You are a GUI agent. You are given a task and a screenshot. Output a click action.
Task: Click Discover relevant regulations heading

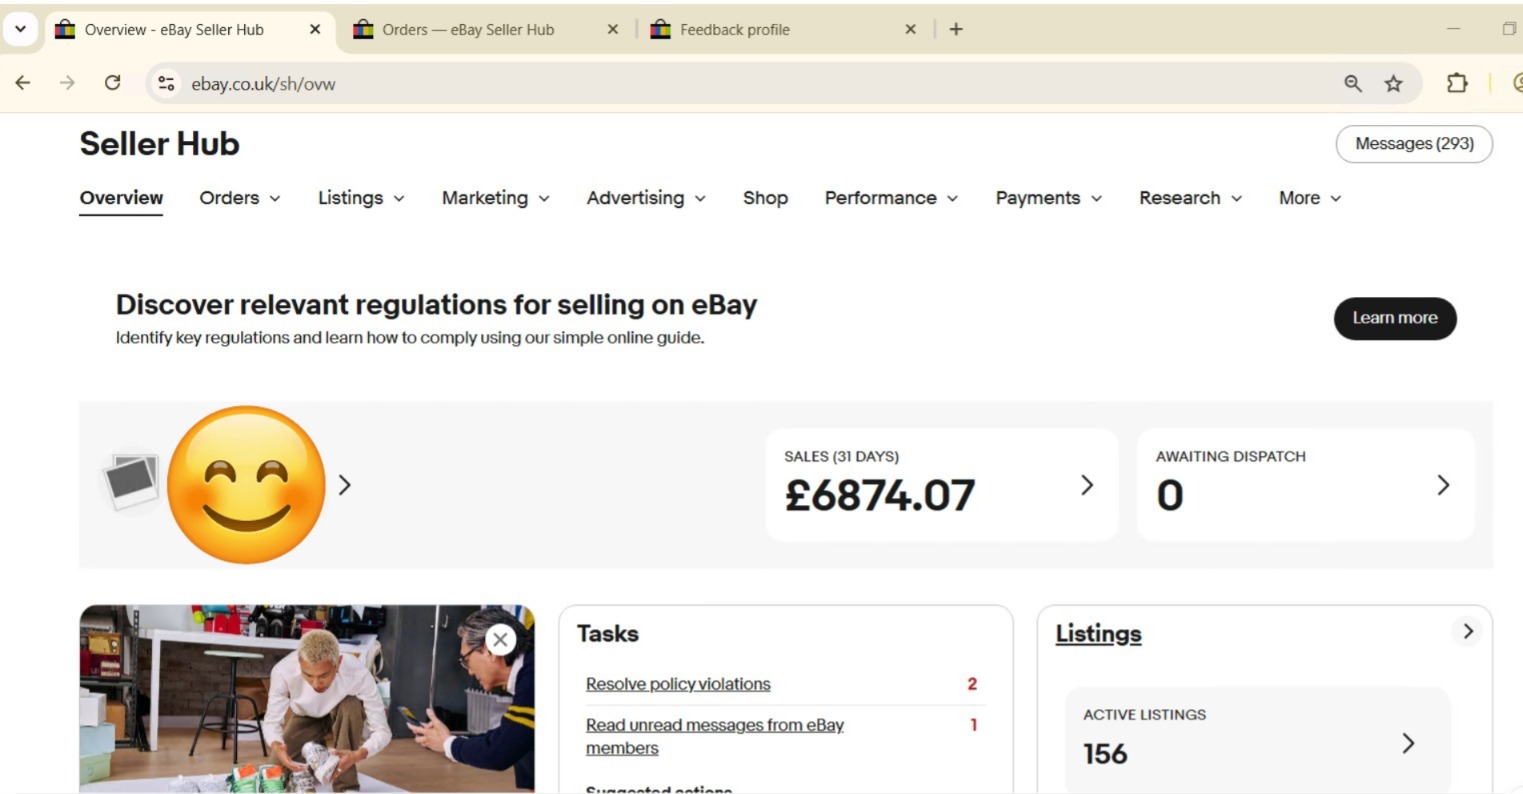tap(436, 305)
